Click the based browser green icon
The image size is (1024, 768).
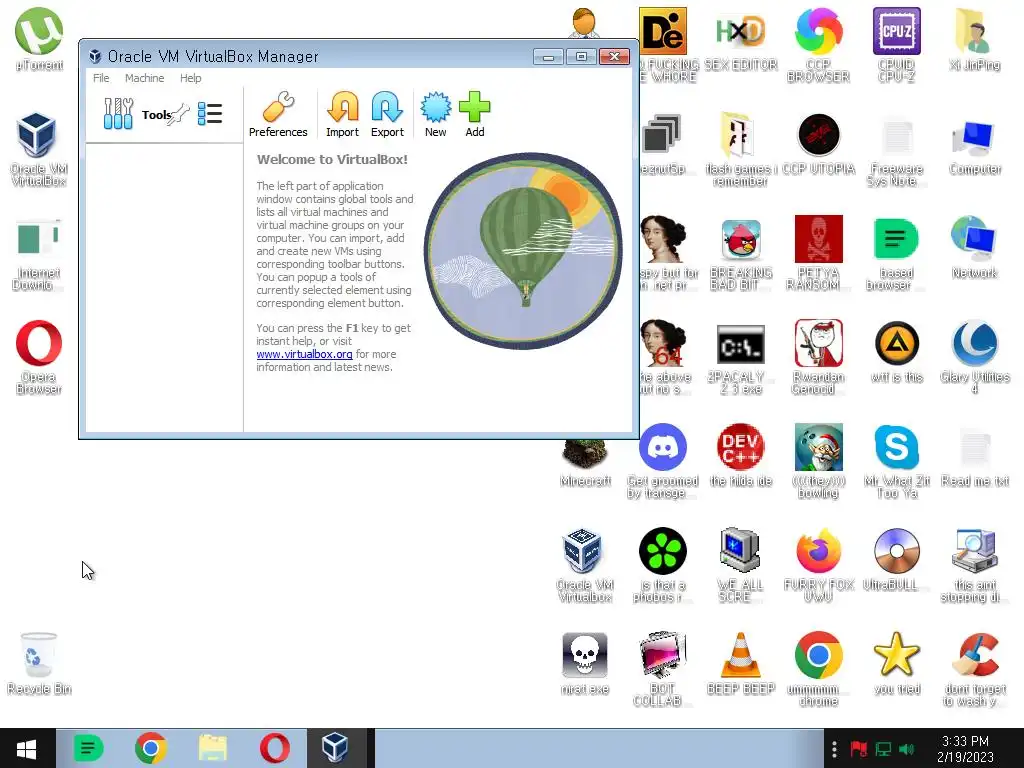tap(897, 253)
